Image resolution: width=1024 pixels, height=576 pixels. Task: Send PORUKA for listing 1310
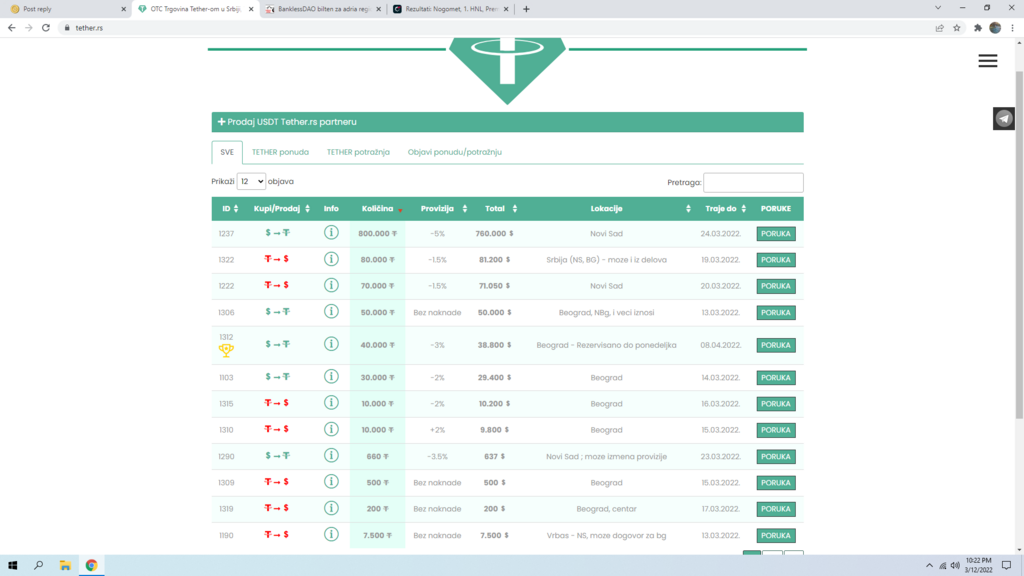point(776,430)
